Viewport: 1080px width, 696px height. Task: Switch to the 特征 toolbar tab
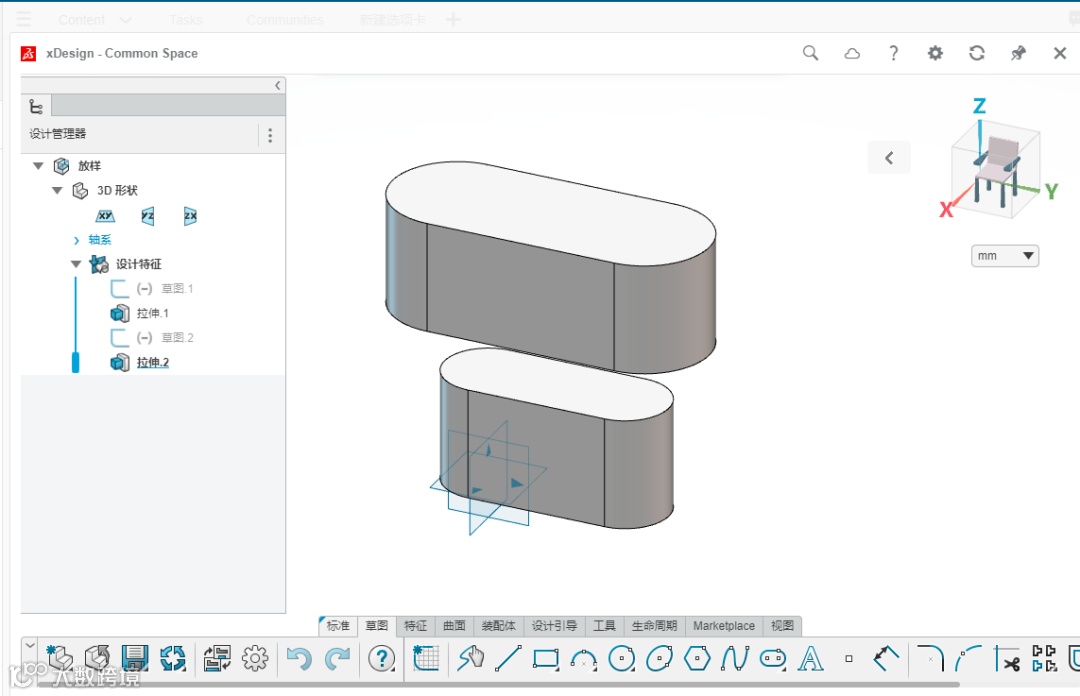415,626
